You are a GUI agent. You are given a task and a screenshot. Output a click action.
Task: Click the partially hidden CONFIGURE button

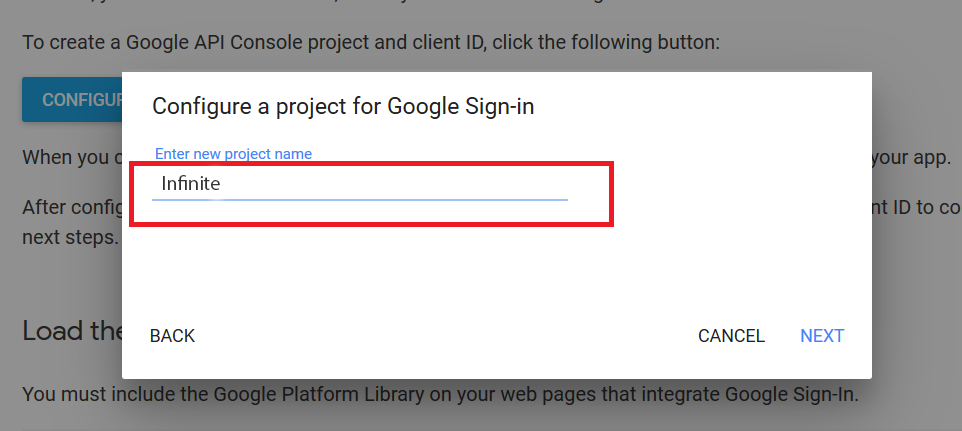coord(72,101)
